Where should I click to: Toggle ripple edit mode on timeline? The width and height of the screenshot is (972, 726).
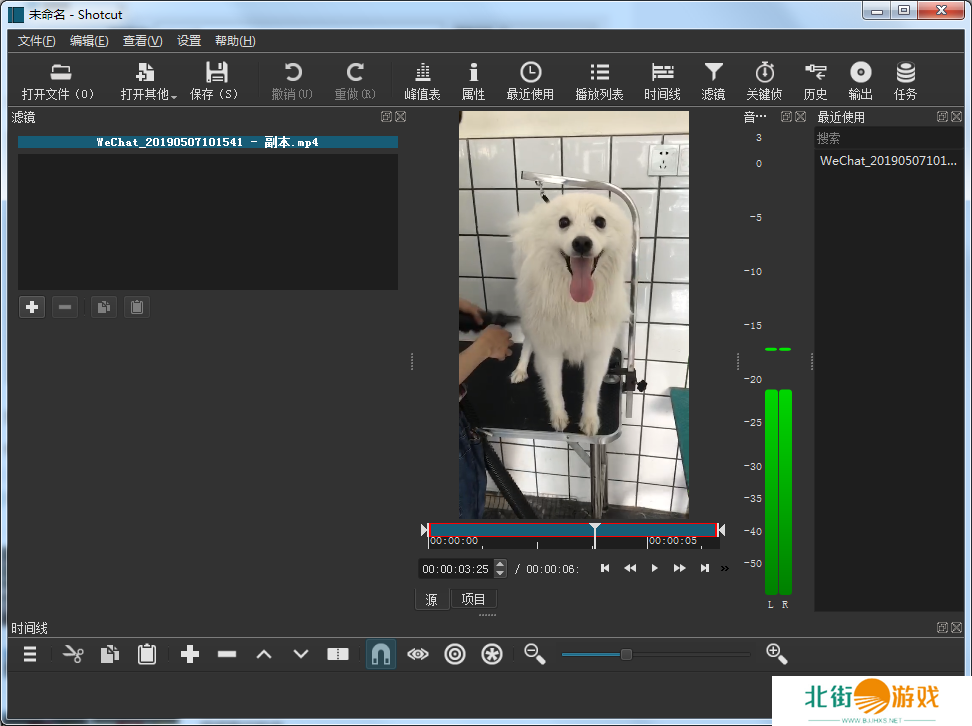click(x=455, y=654)
